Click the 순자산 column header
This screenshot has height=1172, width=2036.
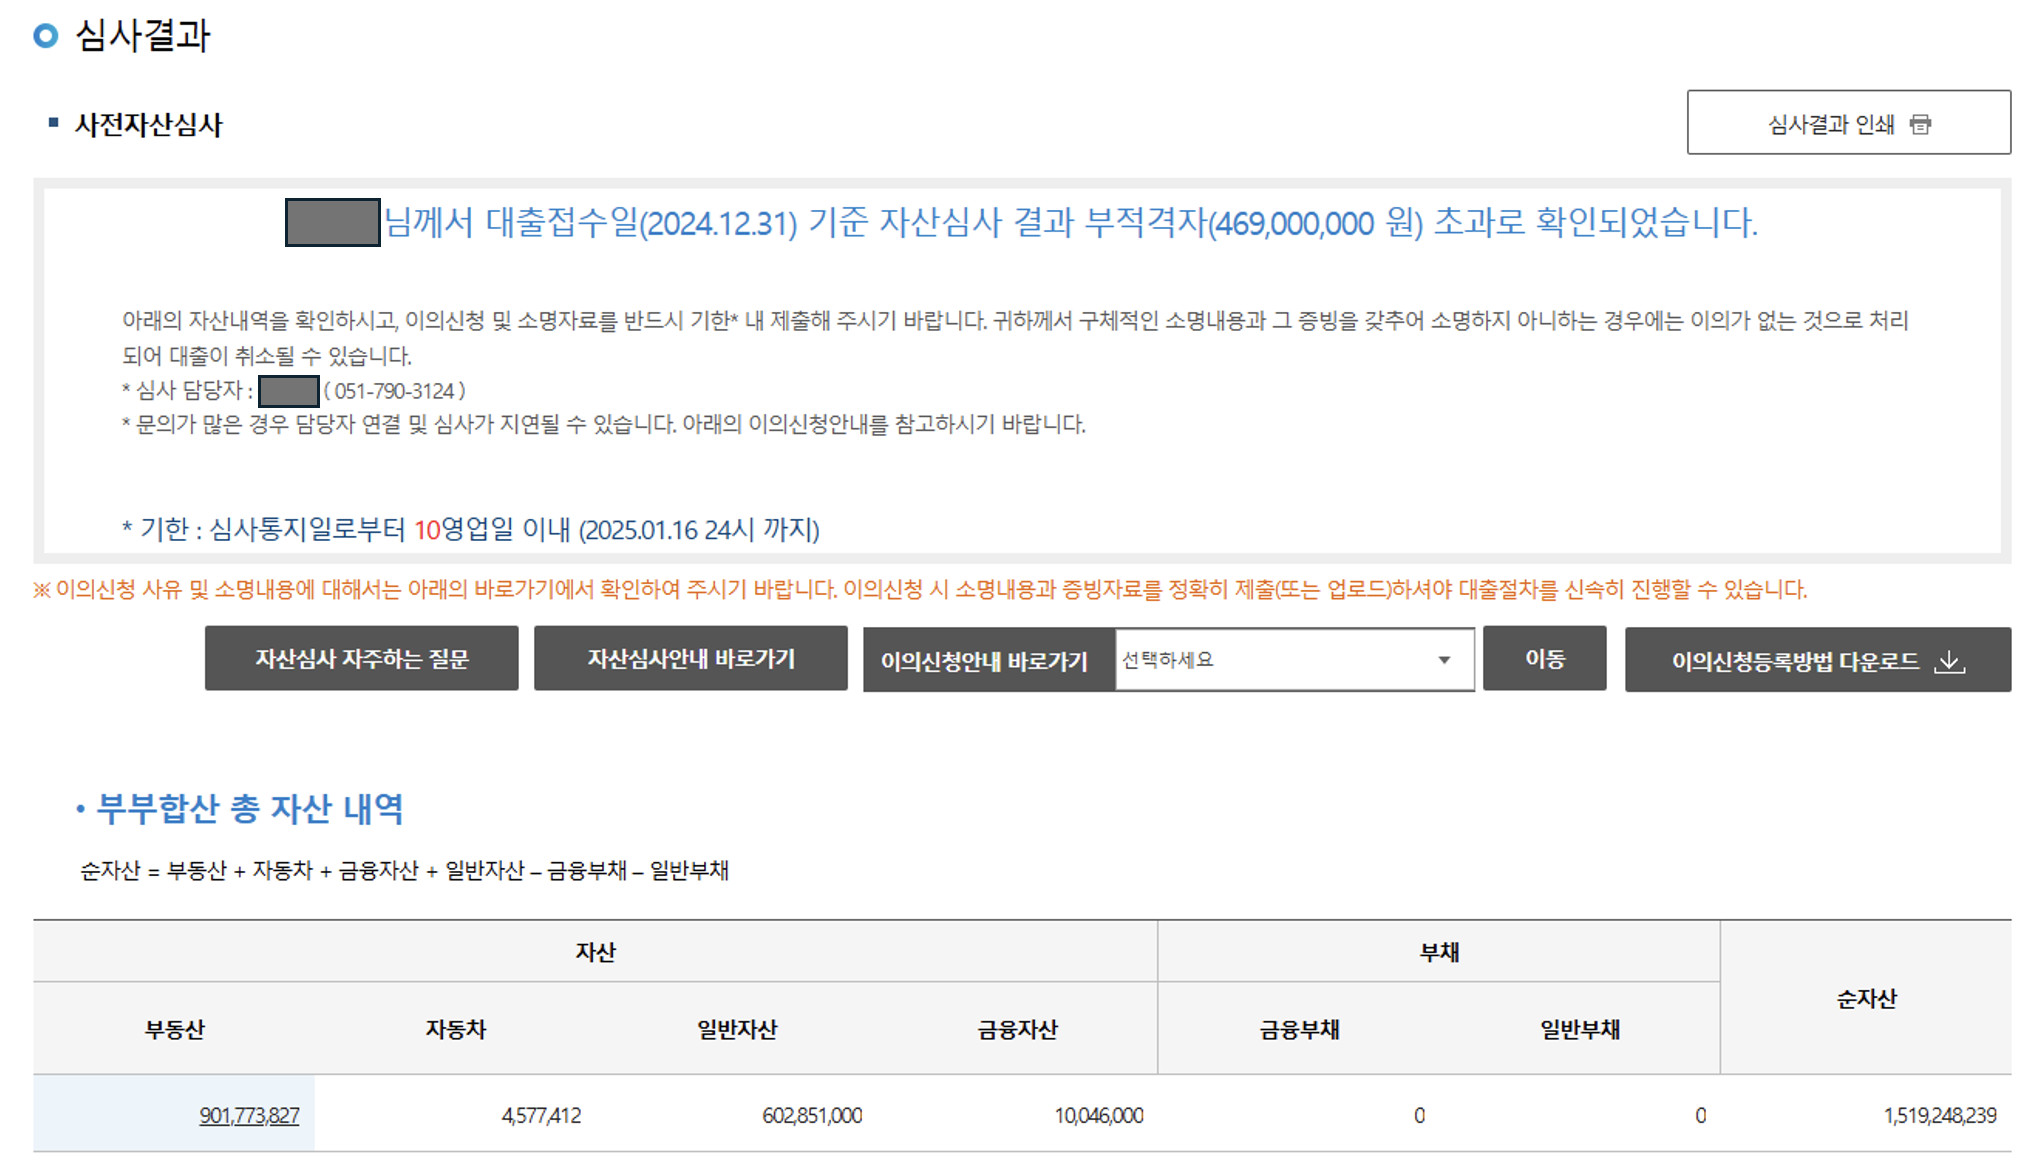(1866, 998)
